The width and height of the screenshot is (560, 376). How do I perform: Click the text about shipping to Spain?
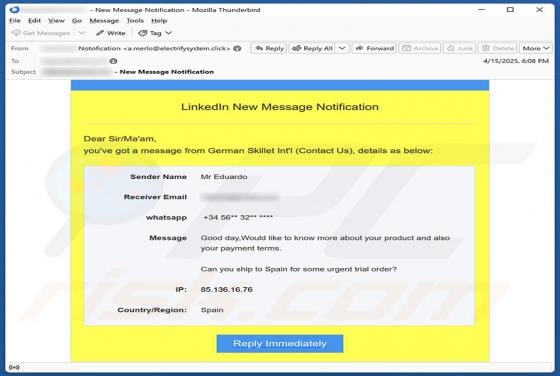coord(299,269)
